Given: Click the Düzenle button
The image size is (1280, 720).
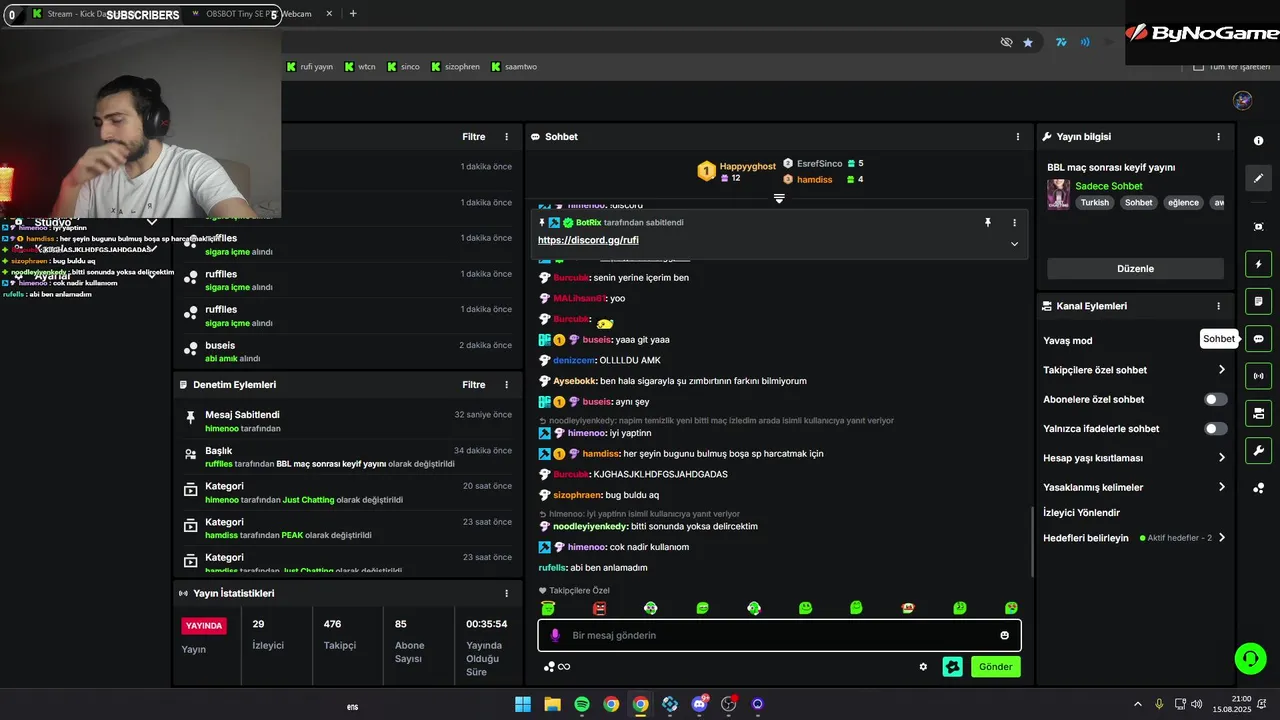Looking at the screenshot, I should (x=1135, y=269).
